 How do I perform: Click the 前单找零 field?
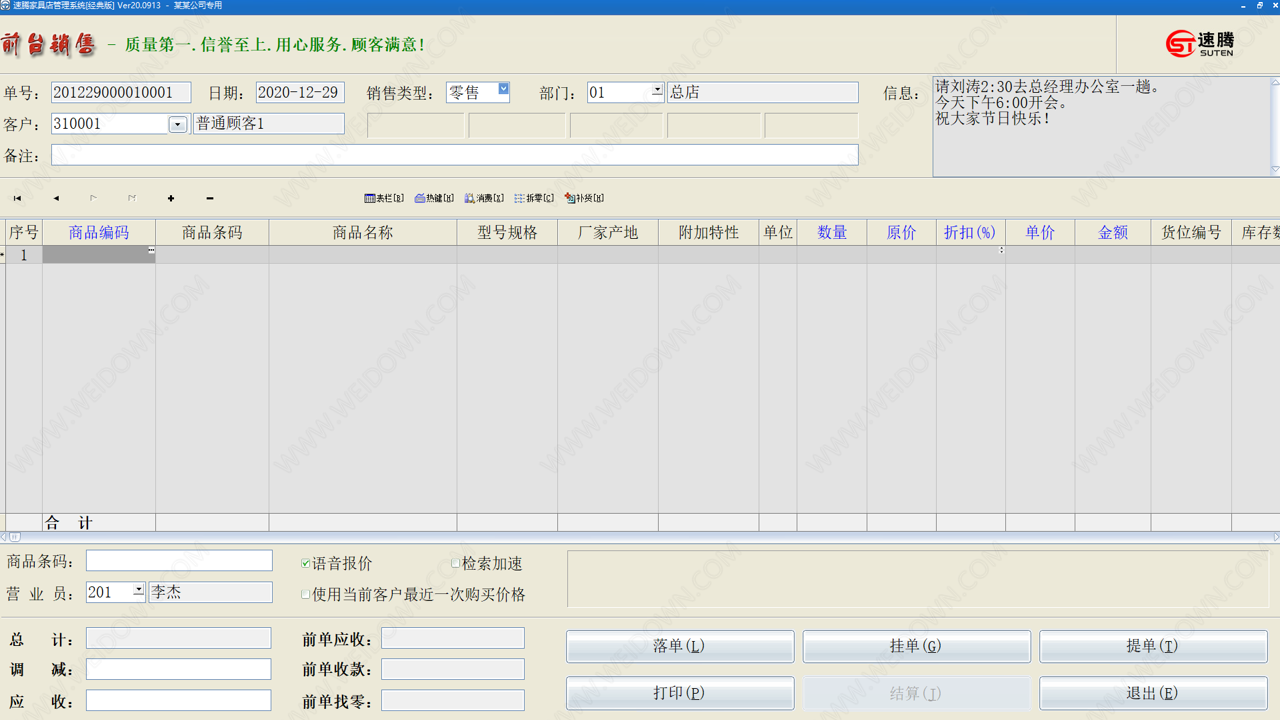pyautogui.click(x=453, y=701)
